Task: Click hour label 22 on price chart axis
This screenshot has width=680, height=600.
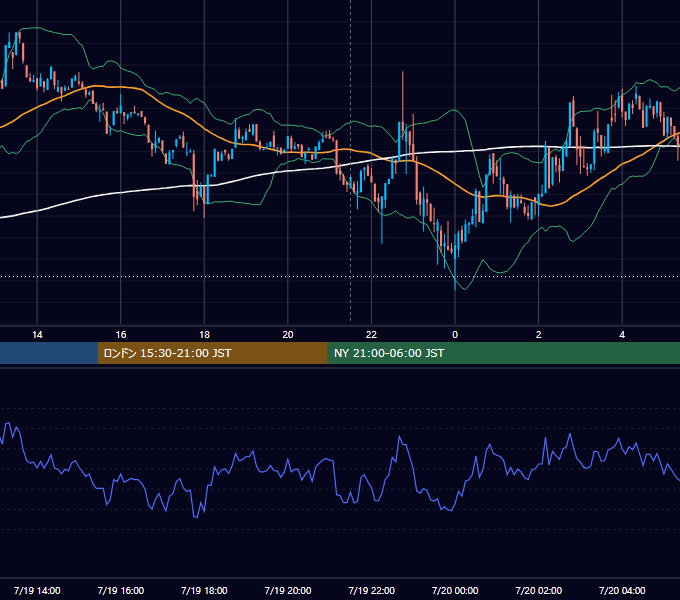Action: (x=372, y=335)
